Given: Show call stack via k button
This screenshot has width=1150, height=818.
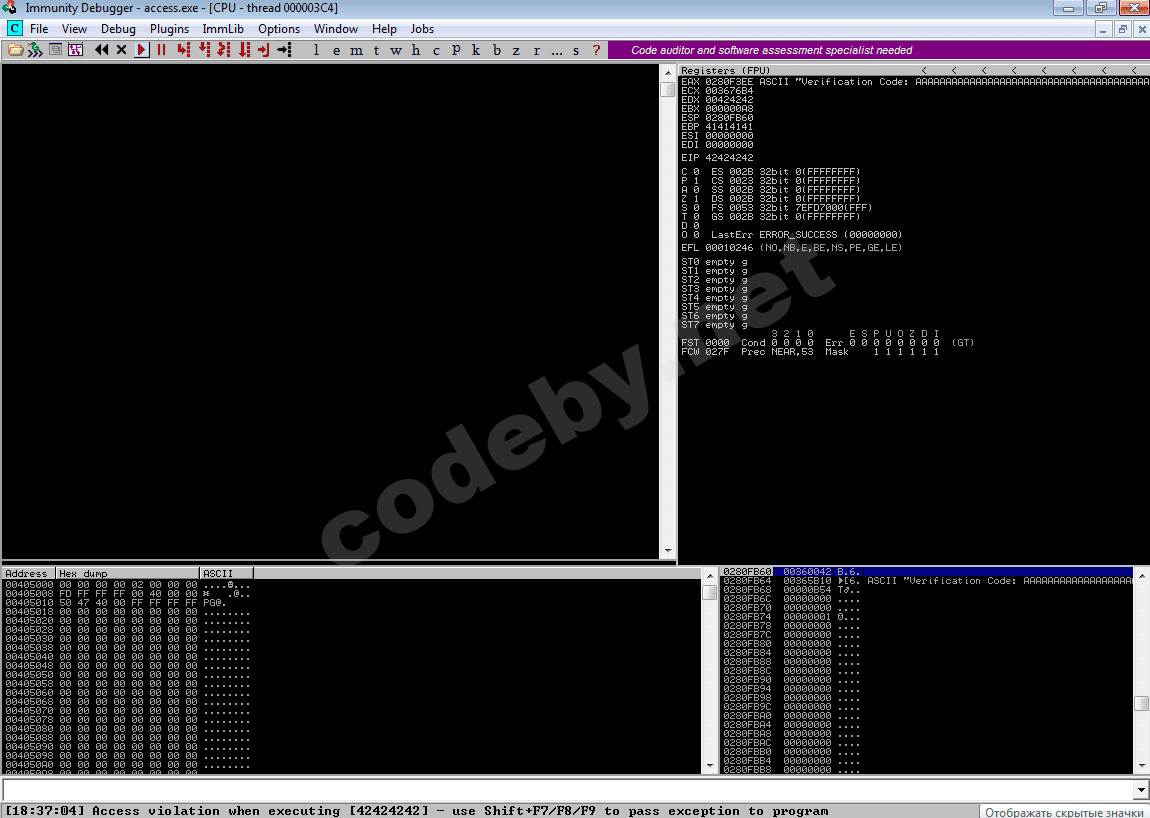Looking at the screenshot, I should (x=476, y=50).
